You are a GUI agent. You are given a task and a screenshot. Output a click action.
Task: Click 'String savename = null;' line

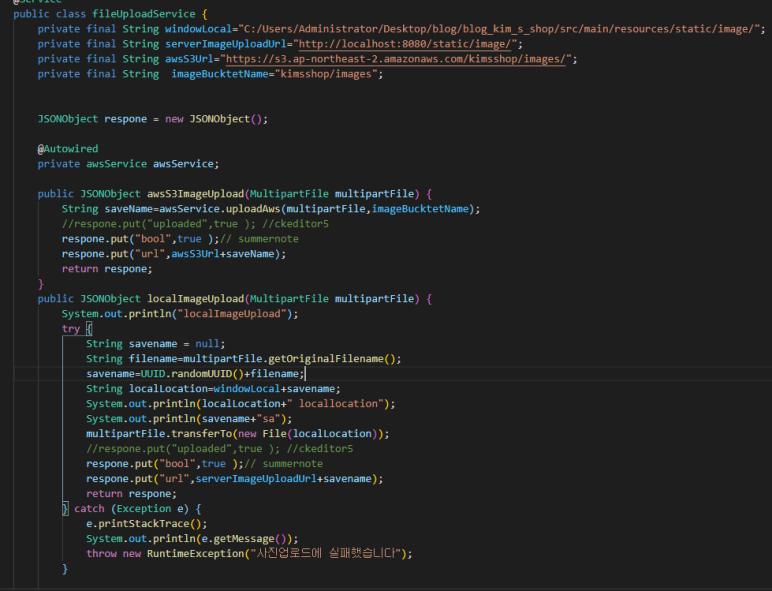click(x=156, y=344)
